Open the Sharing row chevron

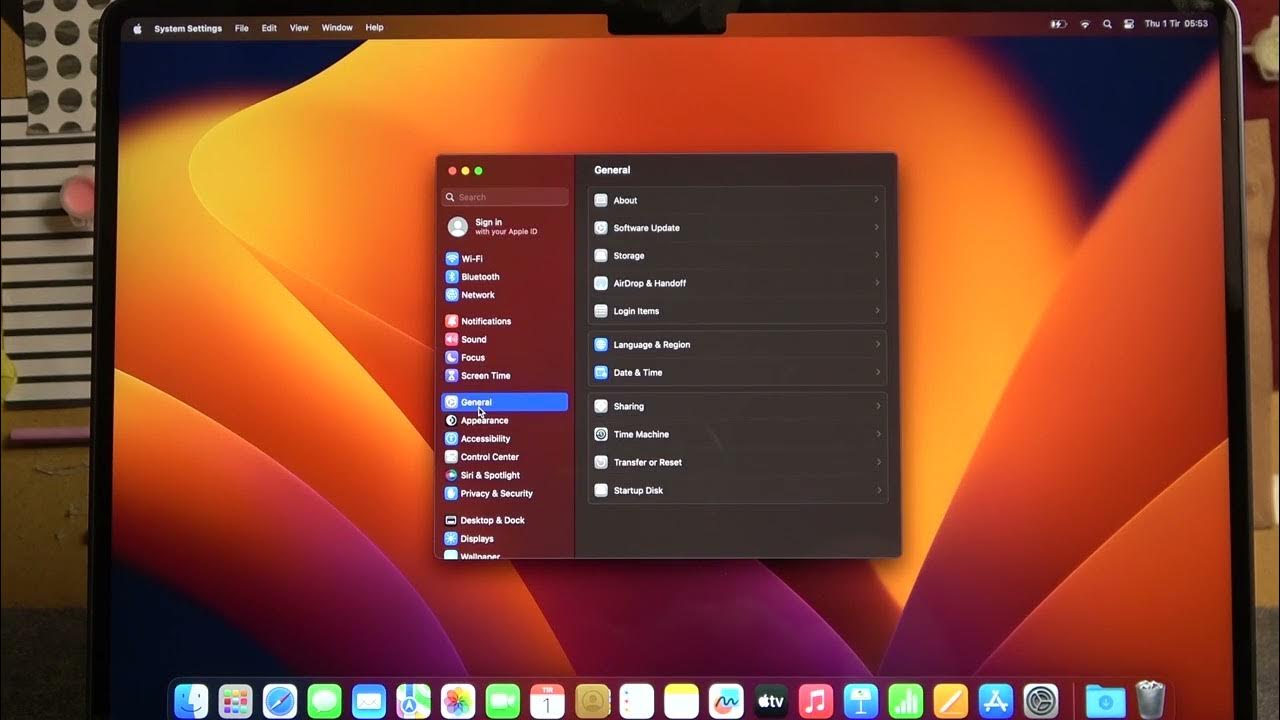[878, 406]
